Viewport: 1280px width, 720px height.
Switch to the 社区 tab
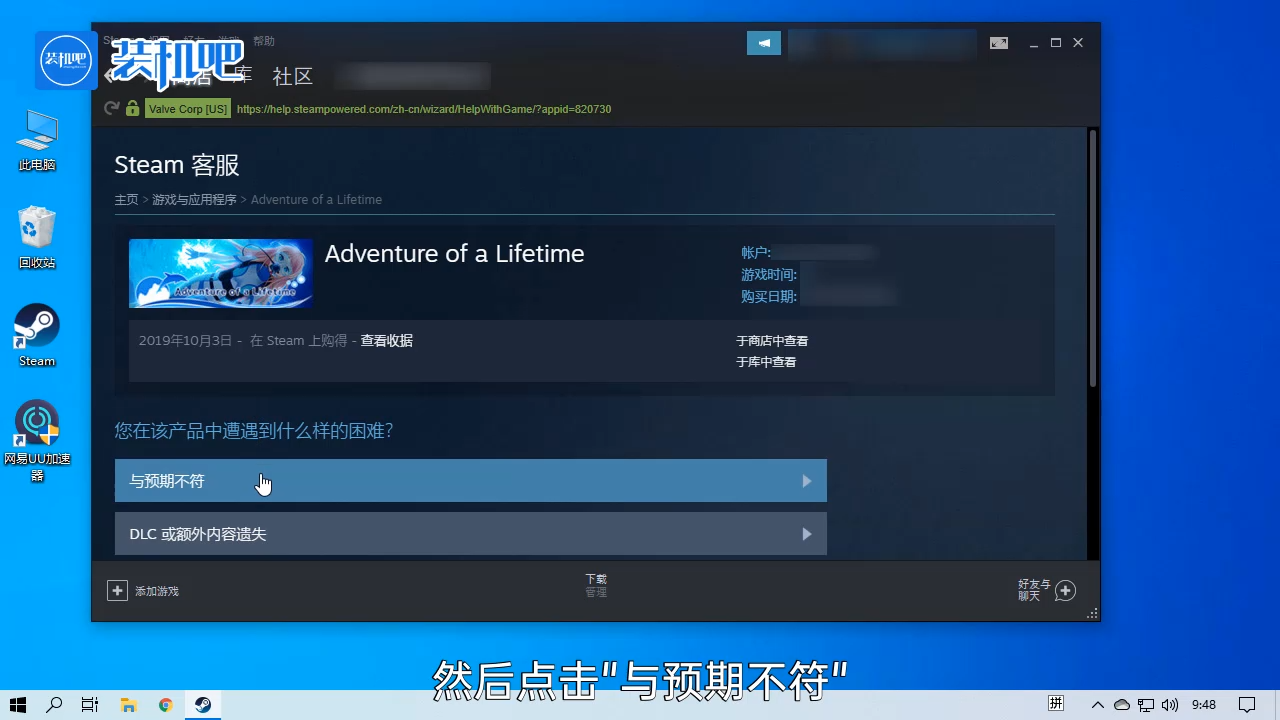click(x=292, y=76)
